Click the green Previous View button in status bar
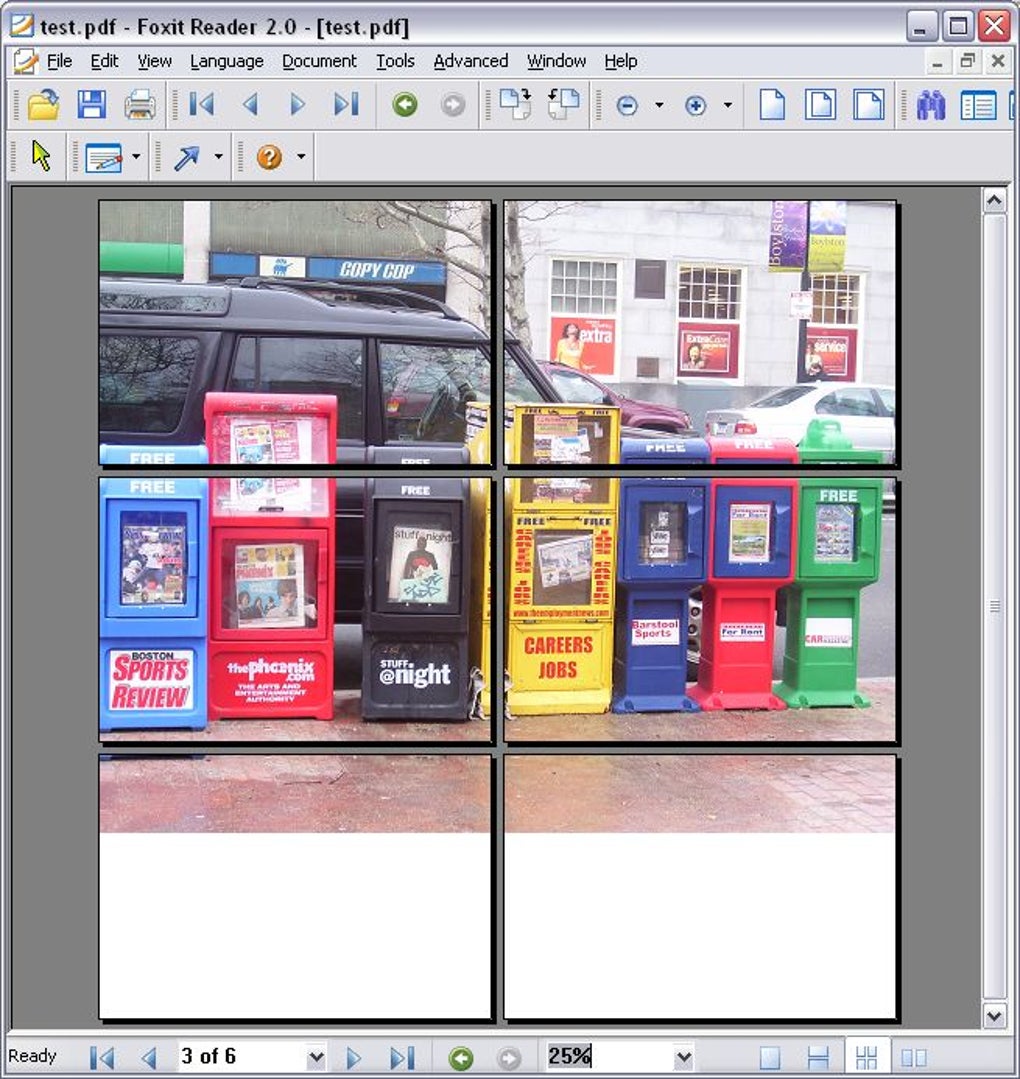 461,1057
